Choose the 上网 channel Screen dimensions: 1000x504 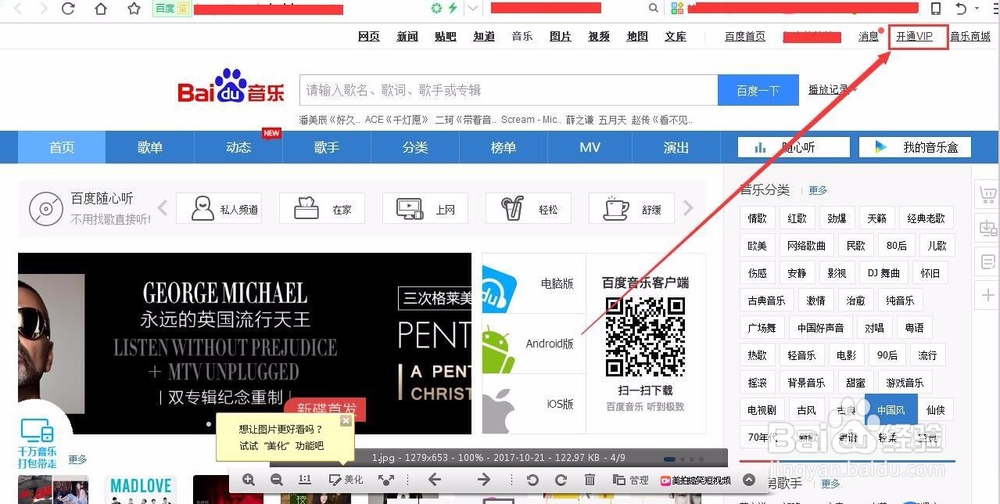[425, 209]
